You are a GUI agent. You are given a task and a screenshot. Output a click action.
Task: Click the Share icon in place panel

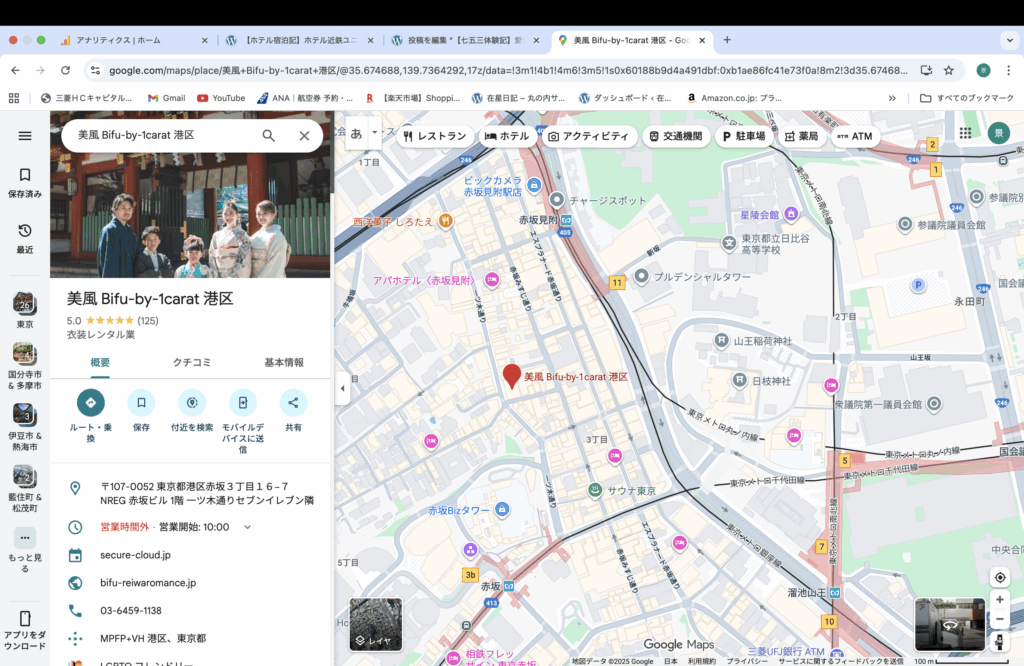293,403
